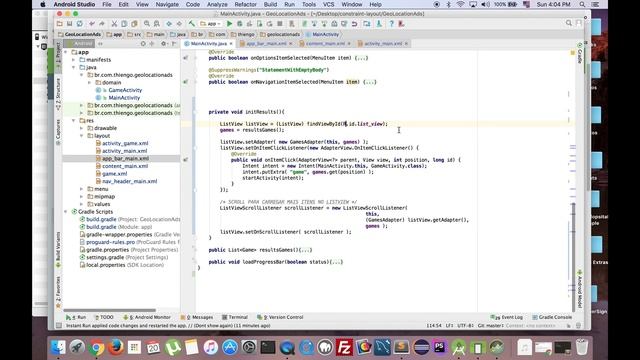640x360 pixels.
Task: Click the Spotlight search icon in menu bar
Action: click(x=582, y=4)
